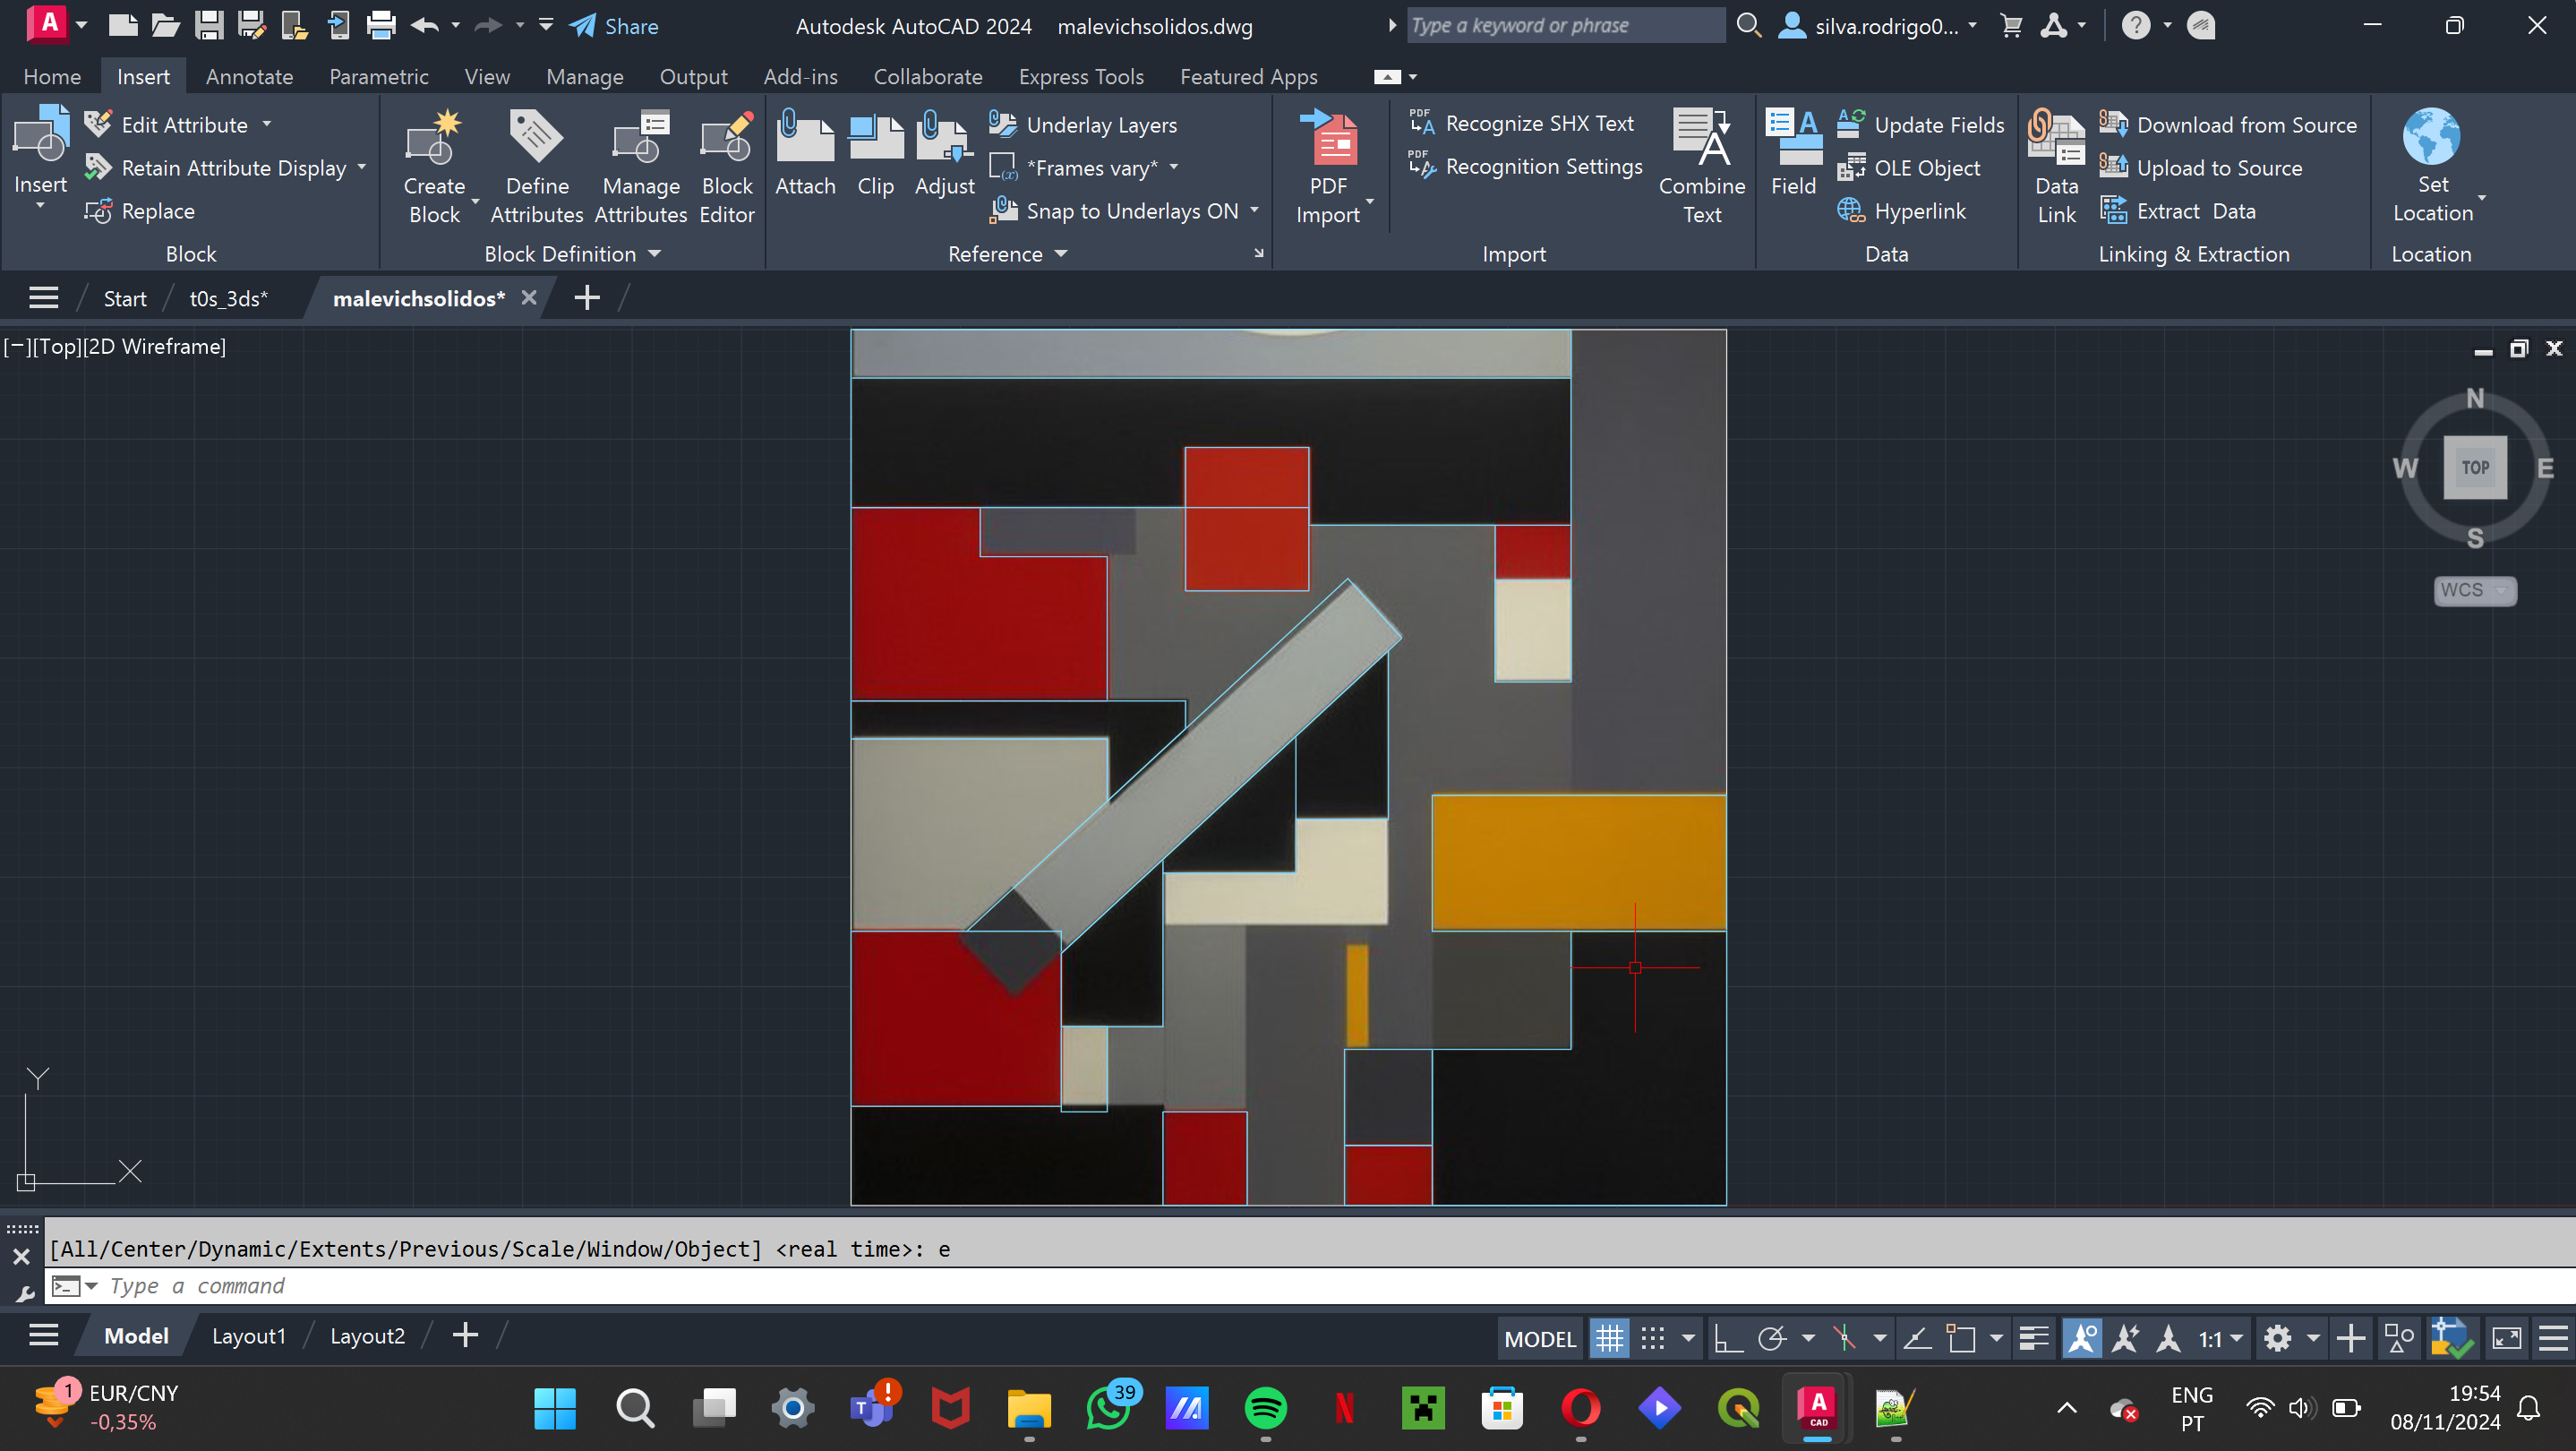
Task: Open WhatsApp from the taskbar
Action: click(1108, 1409)
